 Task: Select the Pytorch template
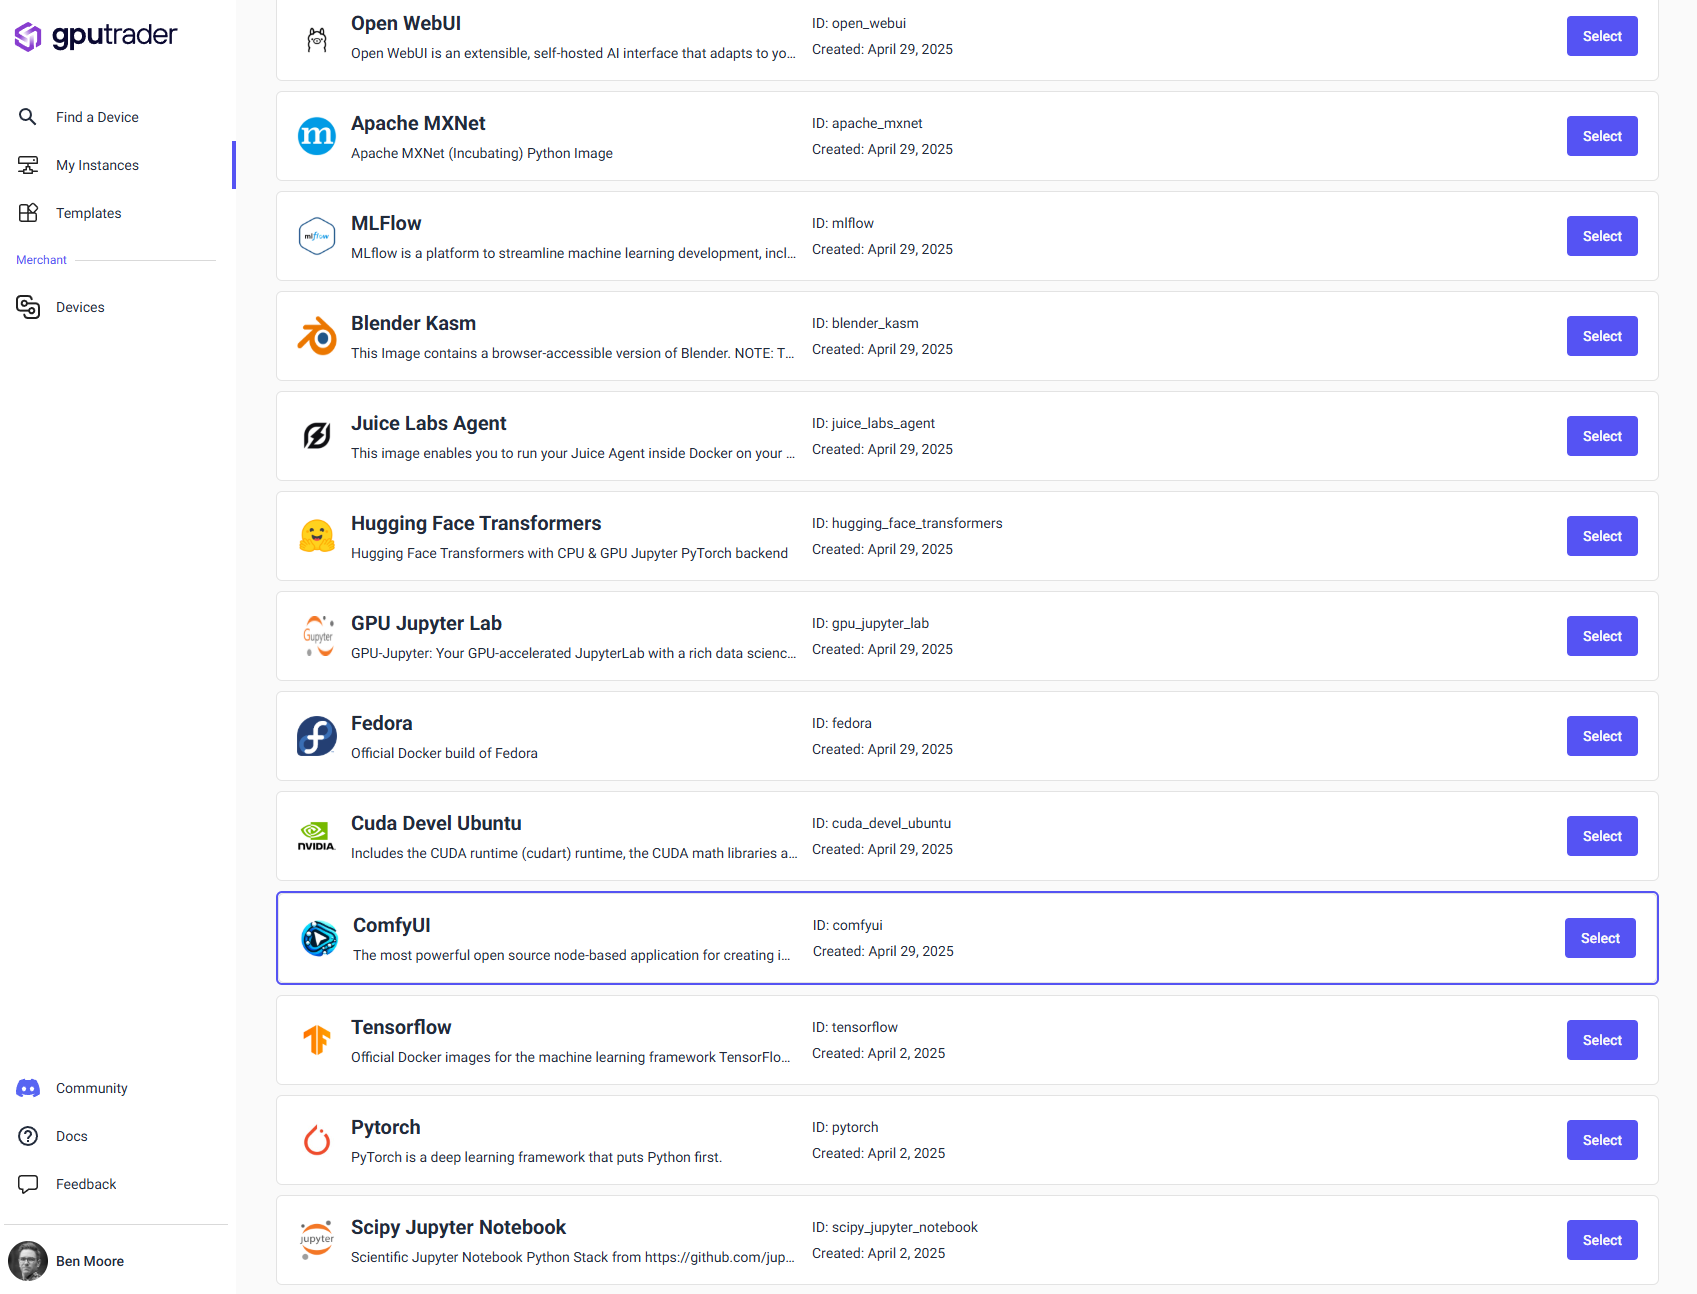click(1602, 1140)
